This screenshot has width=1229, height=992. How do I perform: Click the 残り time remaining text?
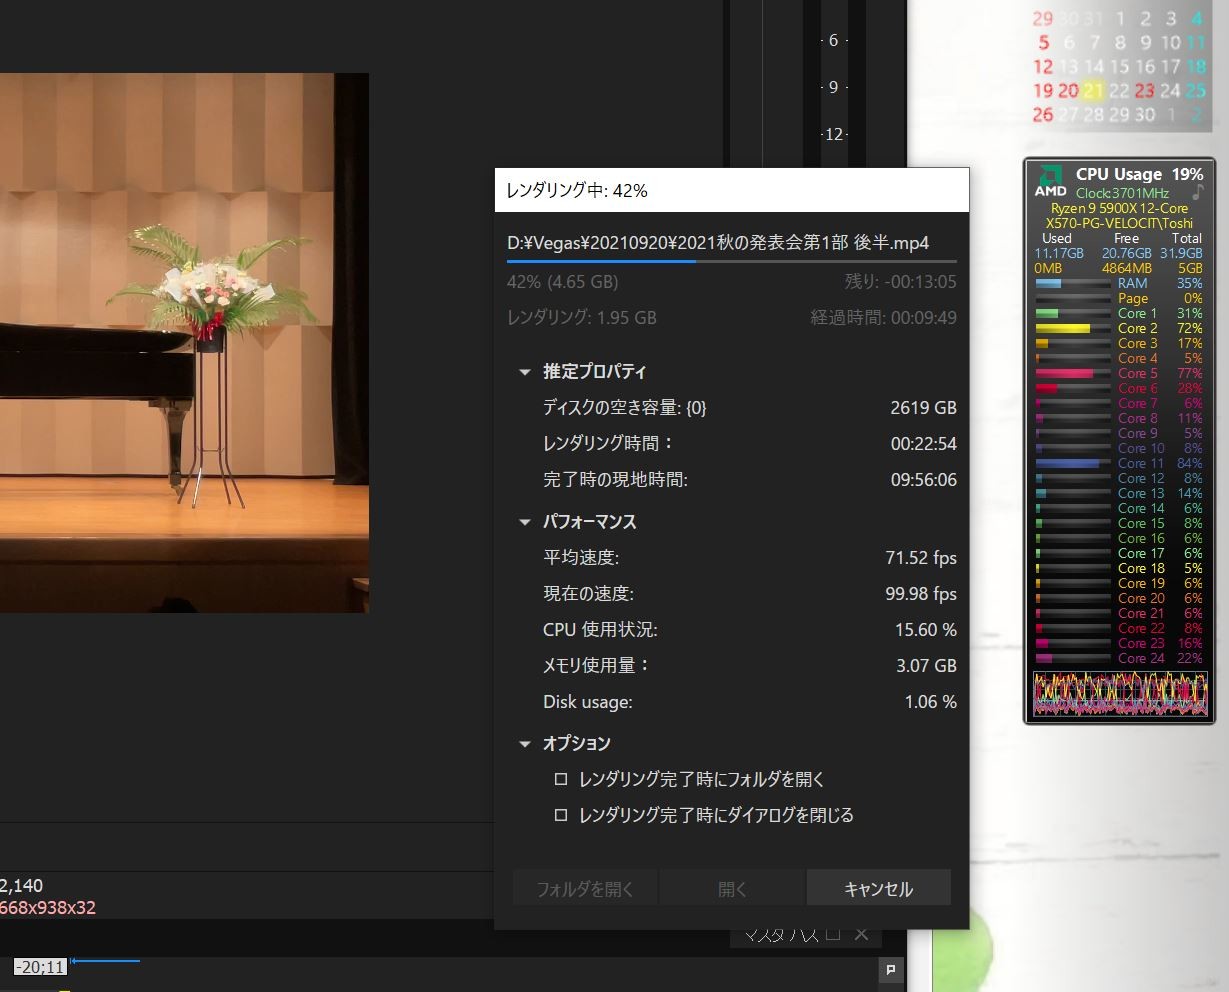[900, 282]
